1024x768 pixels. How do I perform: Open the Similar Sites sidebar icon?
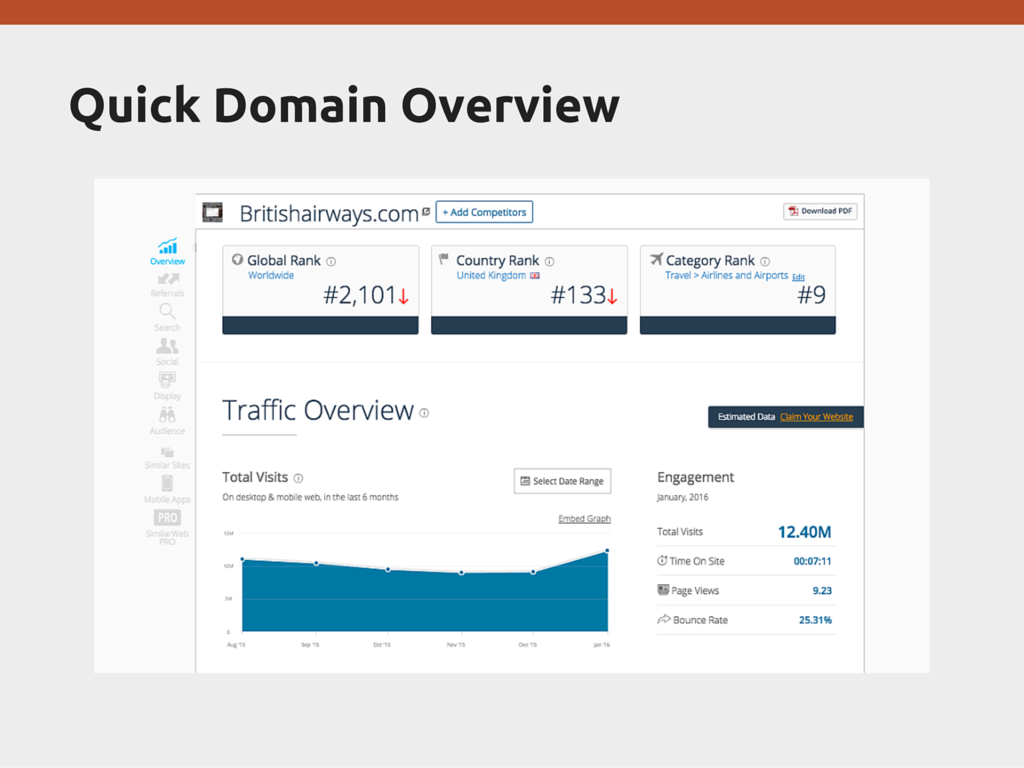point(167,452)
